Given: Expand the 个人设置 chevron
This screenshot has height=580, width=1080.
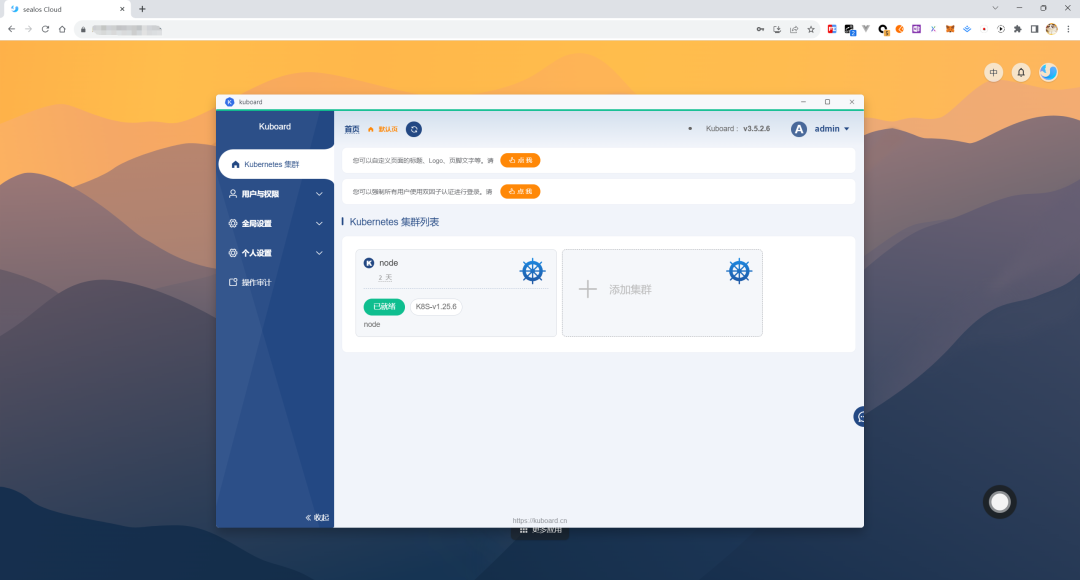Looking at the screenshot, I should point(319,253).
